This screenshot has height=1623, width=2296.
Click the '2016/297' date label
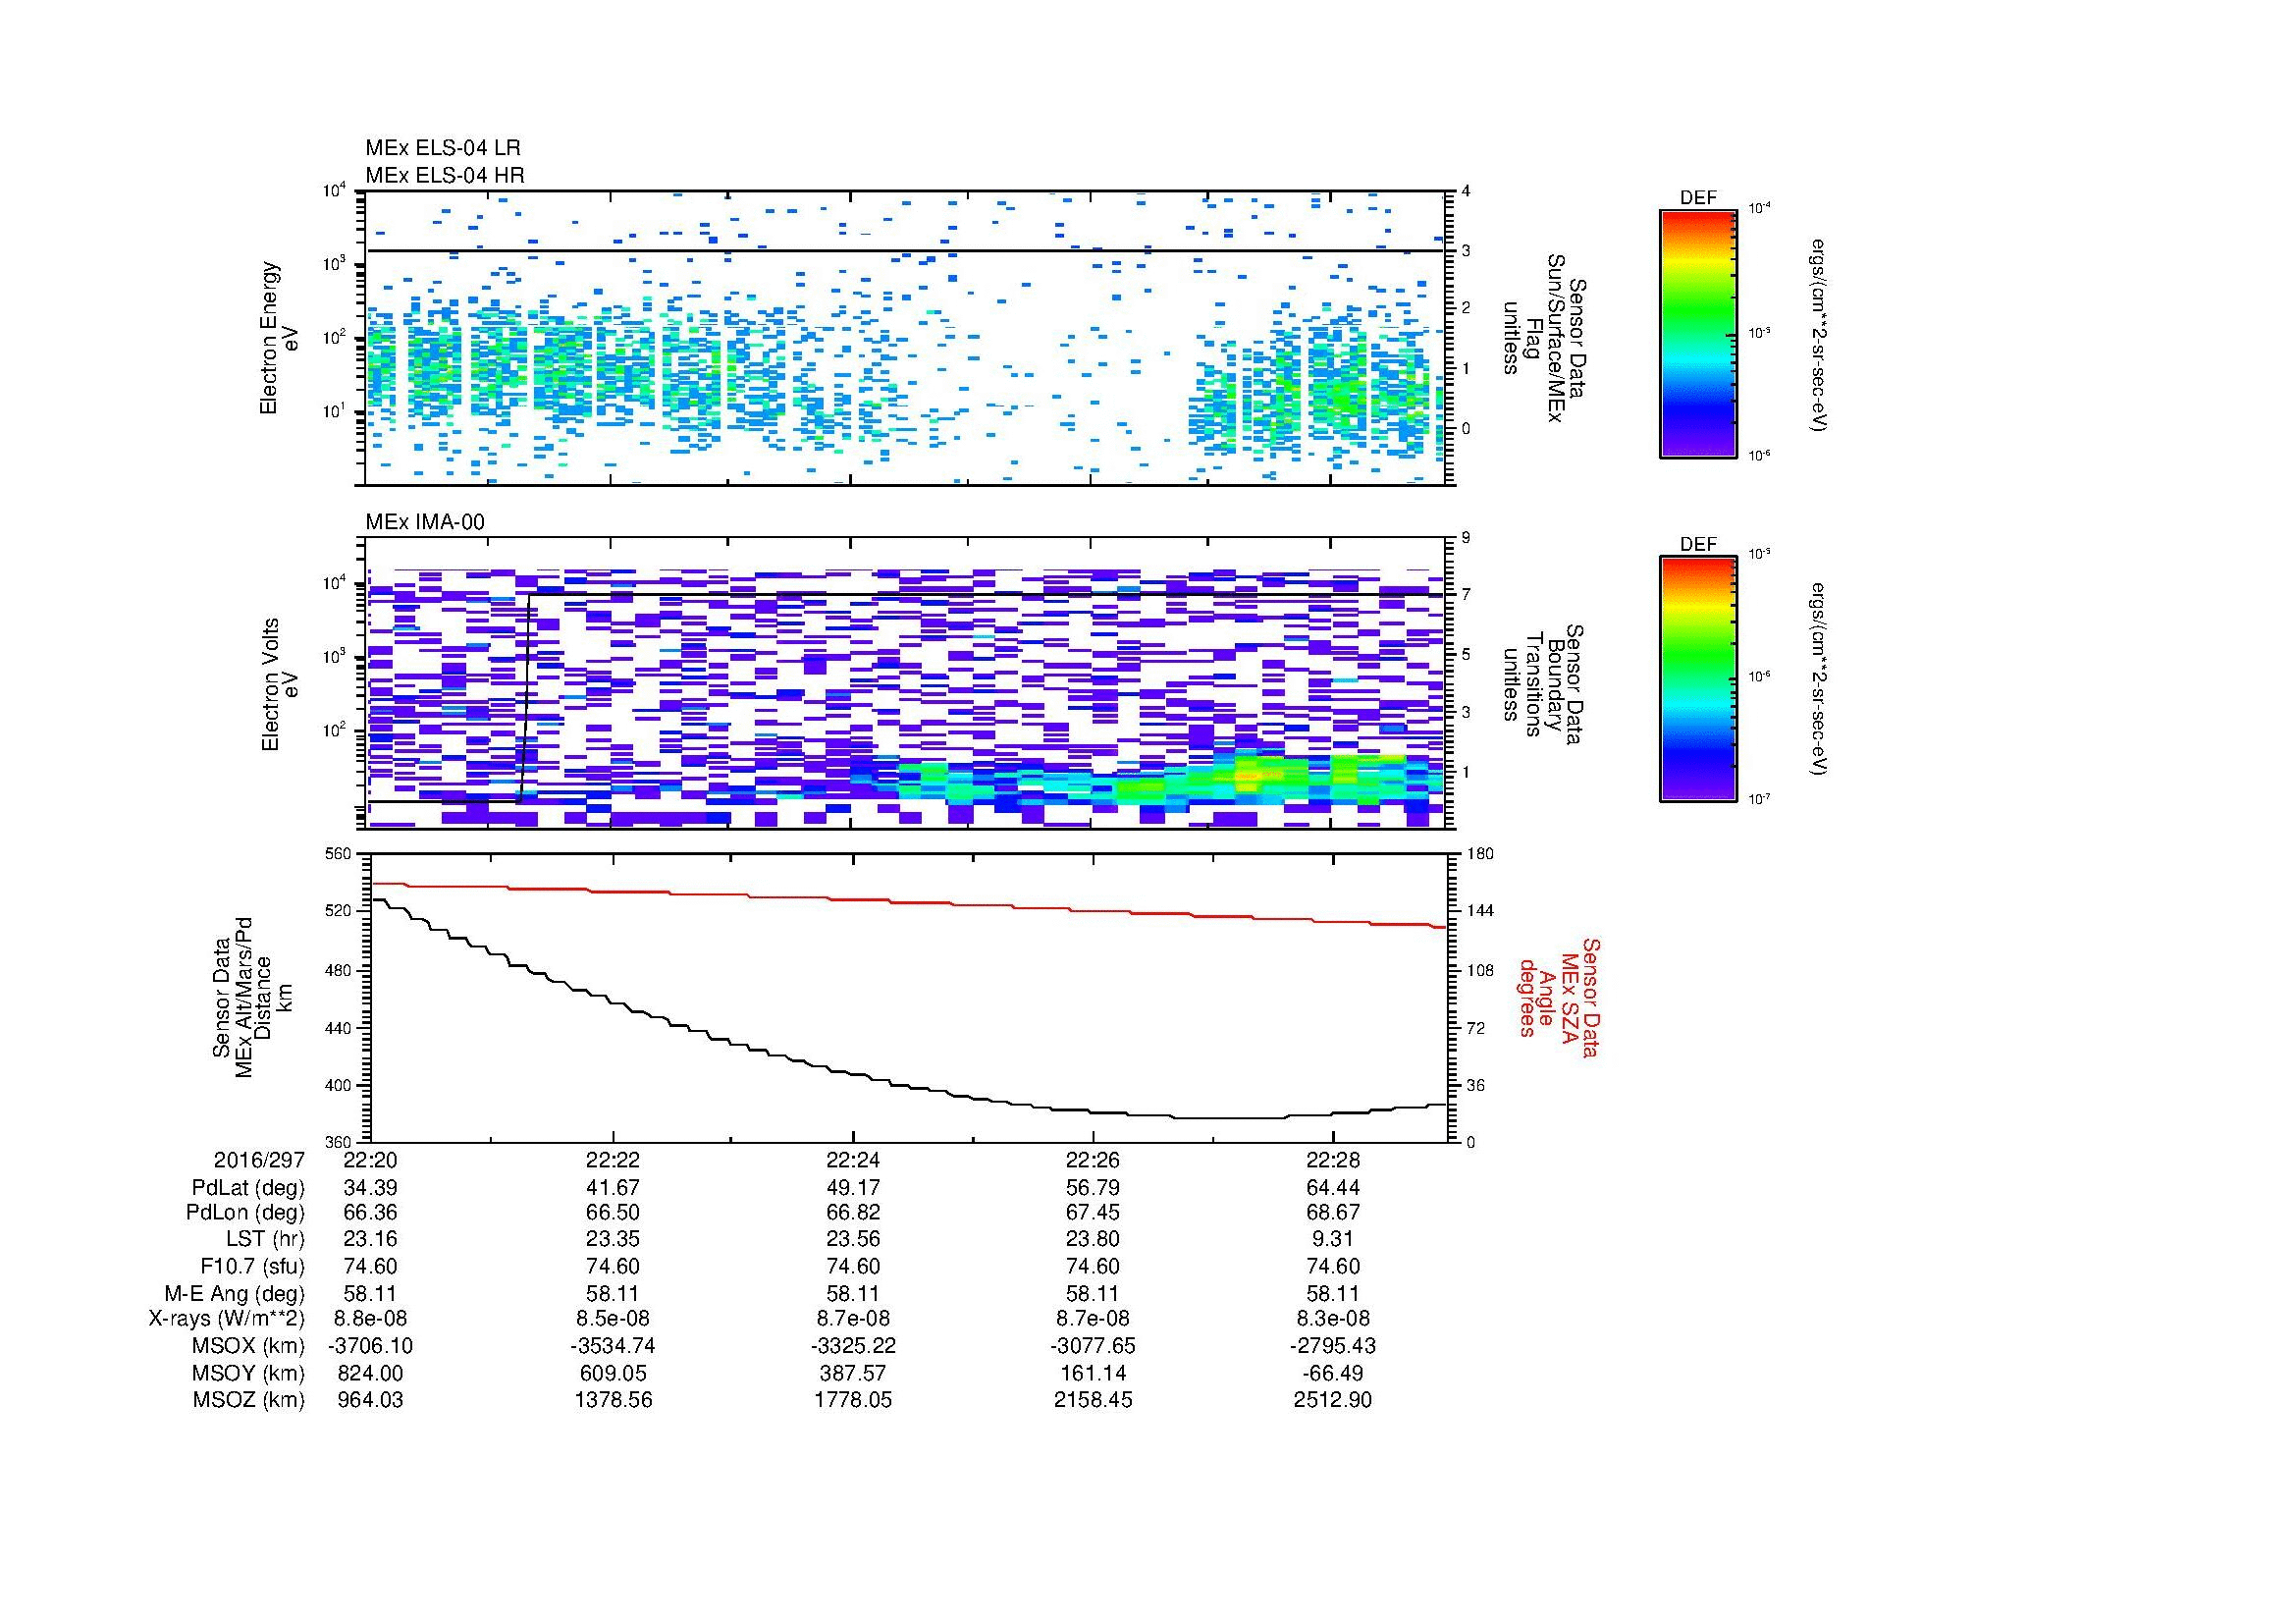259,1160
